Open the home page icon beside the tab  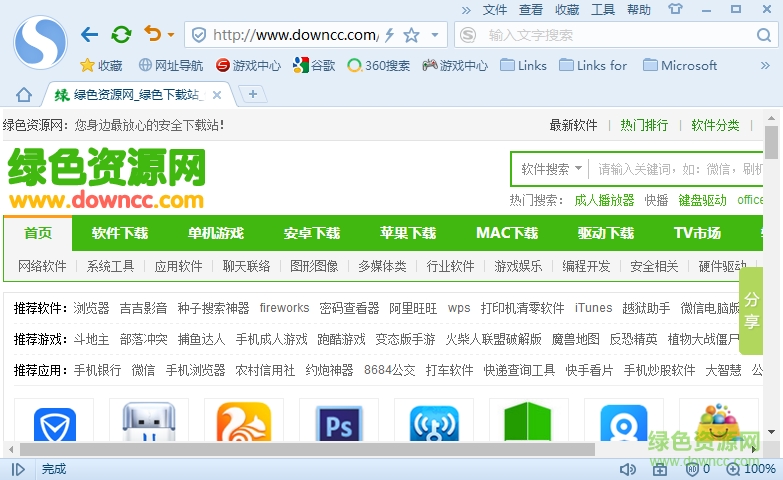tap(24, 95)
